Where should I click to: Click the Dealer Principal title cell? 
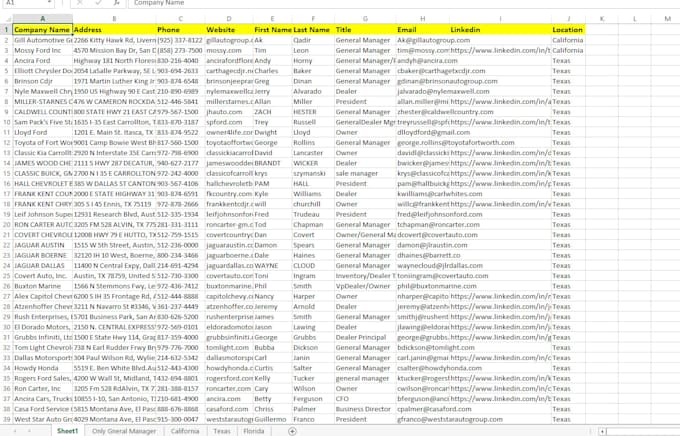tap(365, 337)
